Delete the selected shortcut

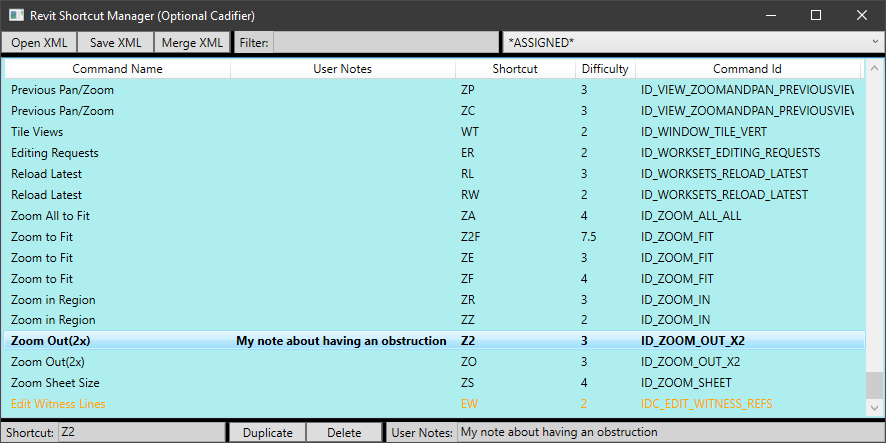coord(344,433)
